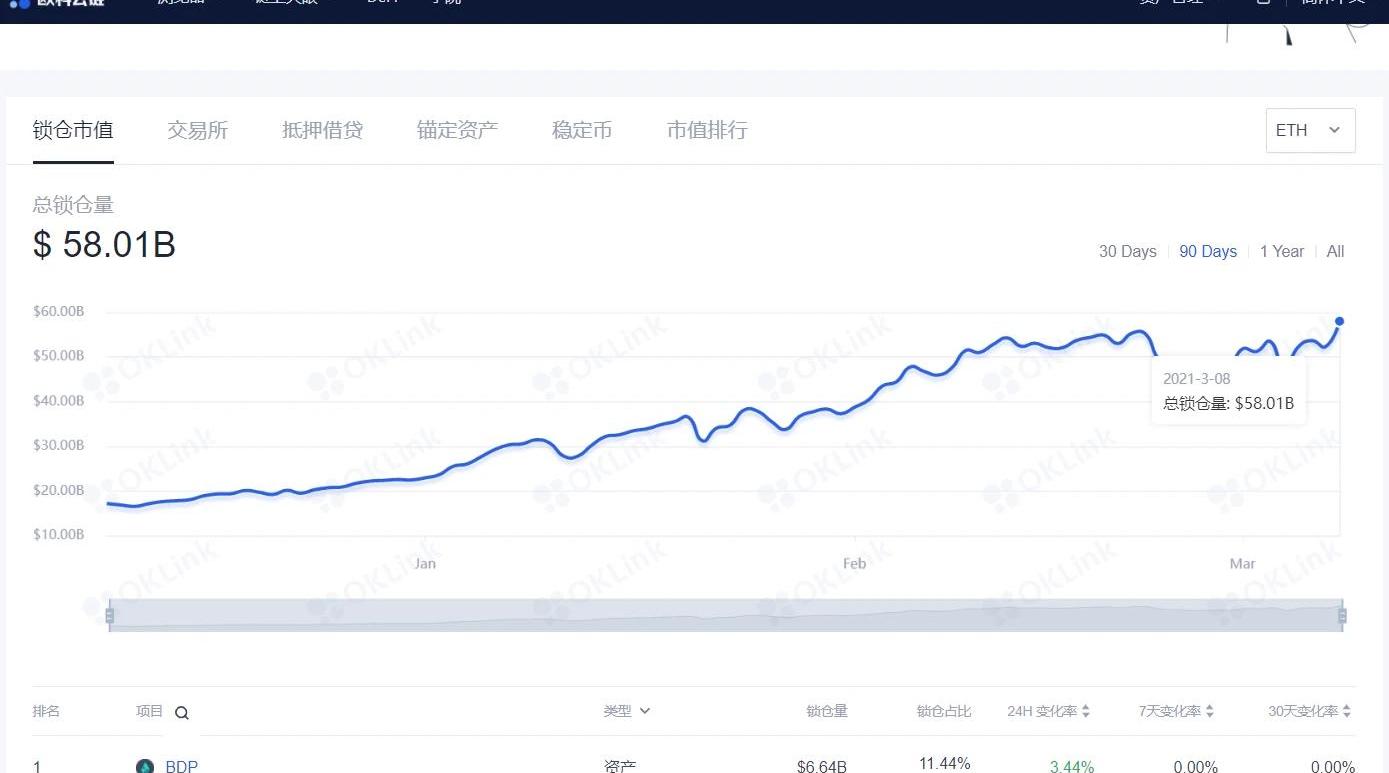Sort by 30天变化率 arrows
Screen dimensions: 1389x773
(x=1346, y=711)
